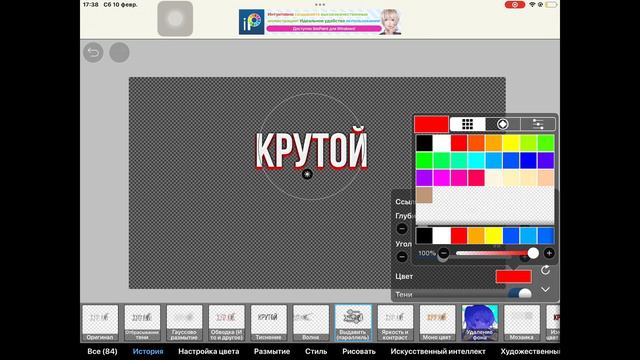Pick white in the palette's top row
This screenshot has width=640, height=360.
[442, 143]
